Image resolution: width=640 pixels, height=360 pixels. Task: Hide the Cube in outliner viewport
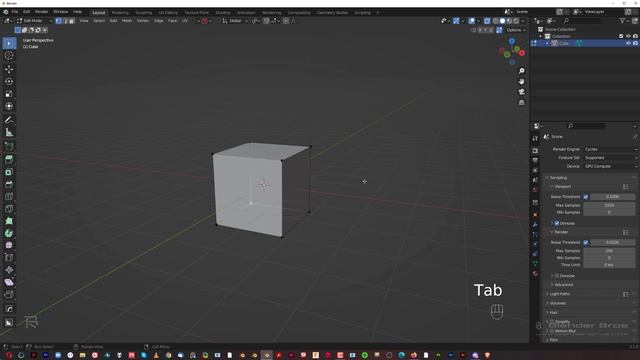point(628,43)
